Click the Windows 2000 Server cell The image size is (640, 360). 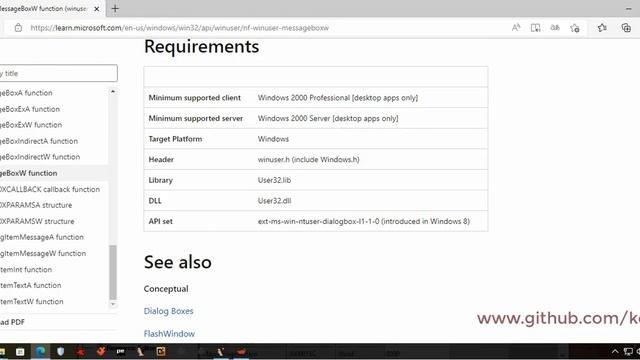click(328, 118)
